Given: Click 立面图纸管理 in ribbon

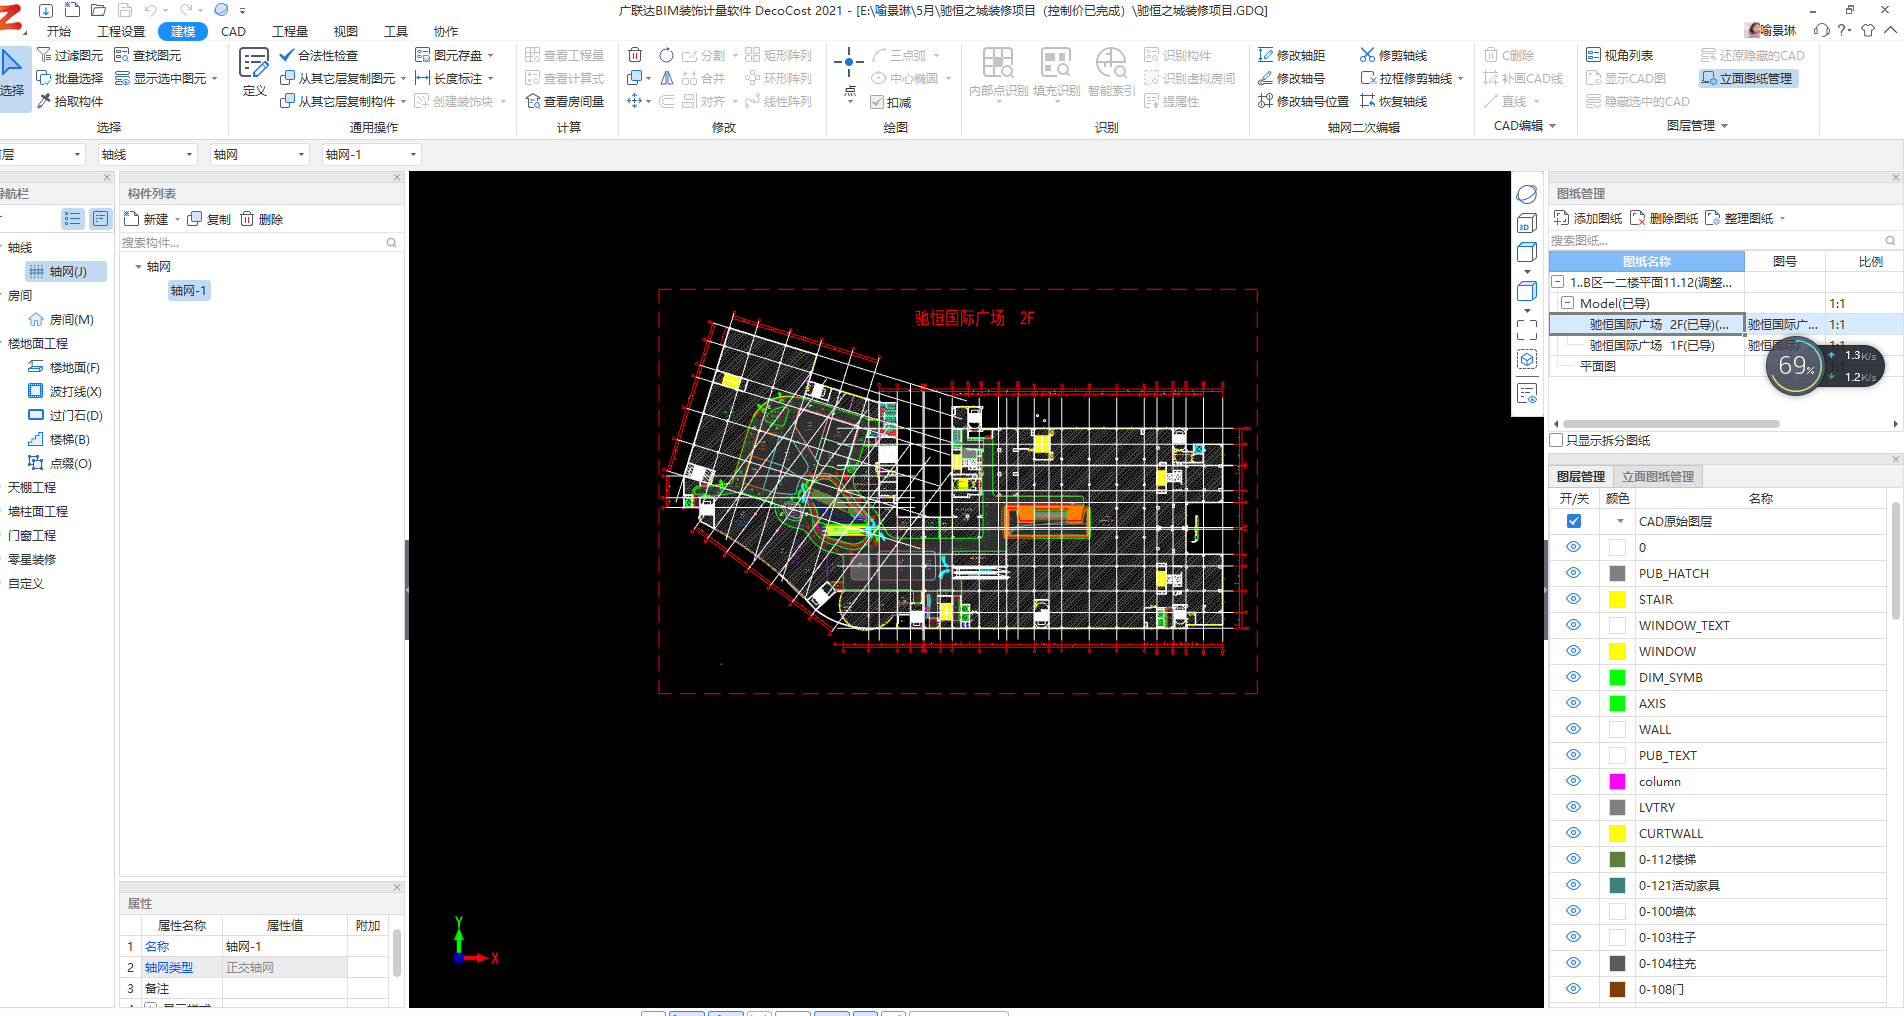Looking at the screenshot, I should [1747, 78].
